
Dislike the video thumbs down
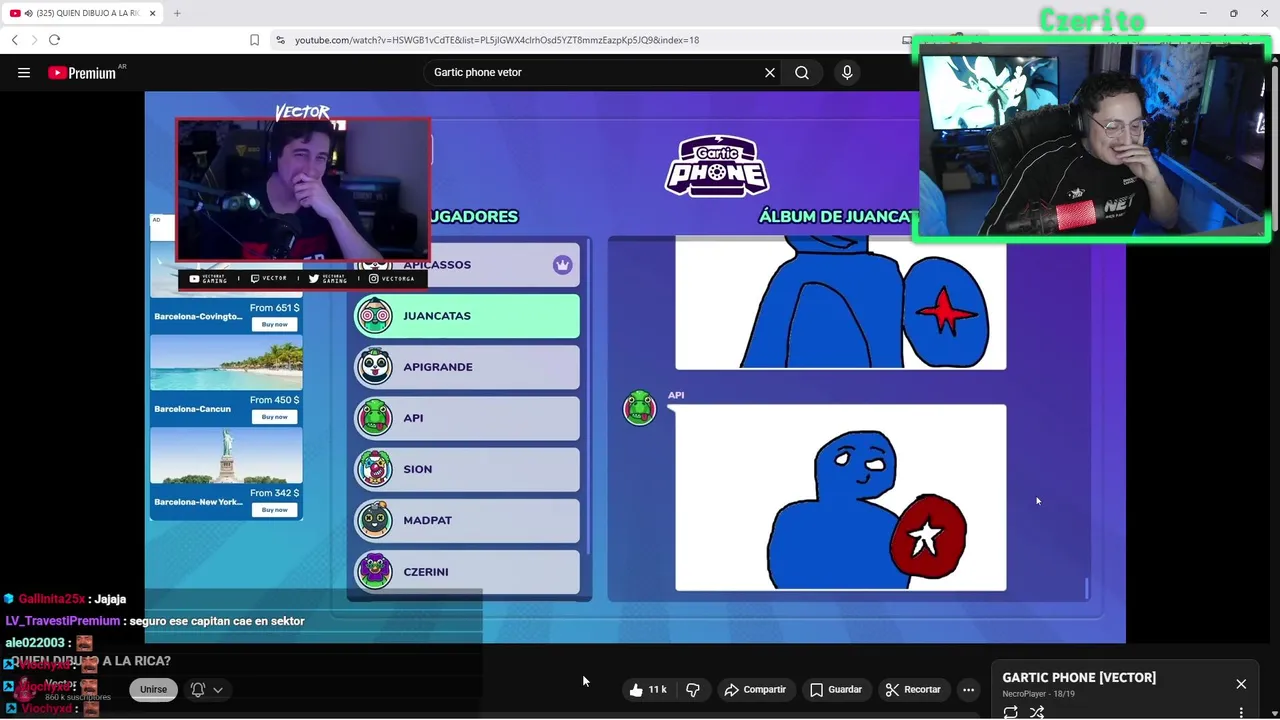click(x=693, y=690)
